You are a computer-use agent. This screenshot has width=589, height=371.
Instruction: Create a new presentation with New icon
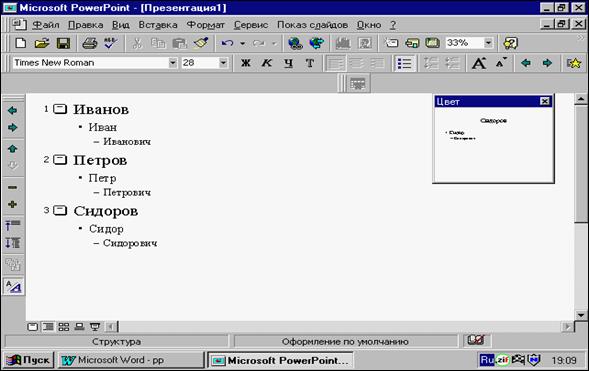[x=21, y=43]
